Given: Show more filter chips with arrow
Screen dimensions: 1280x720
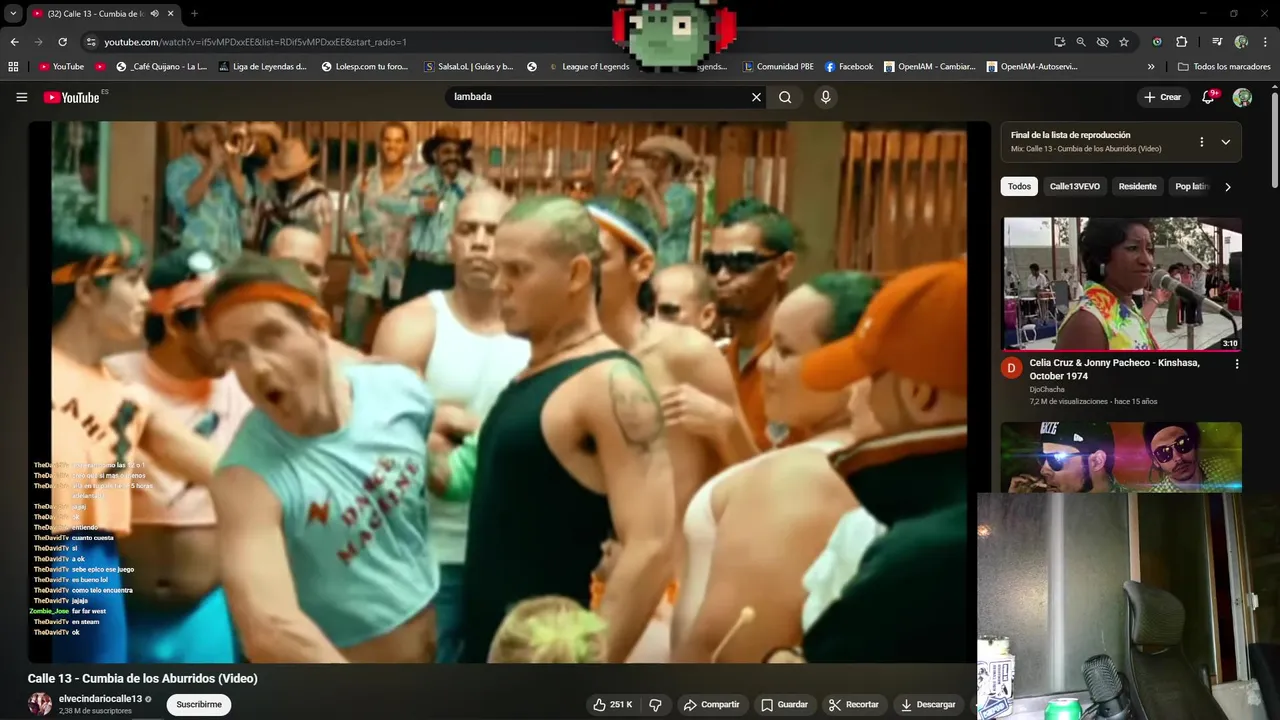Looking at the screenshot, I should pyautogui.click(x=1228, y=187).
